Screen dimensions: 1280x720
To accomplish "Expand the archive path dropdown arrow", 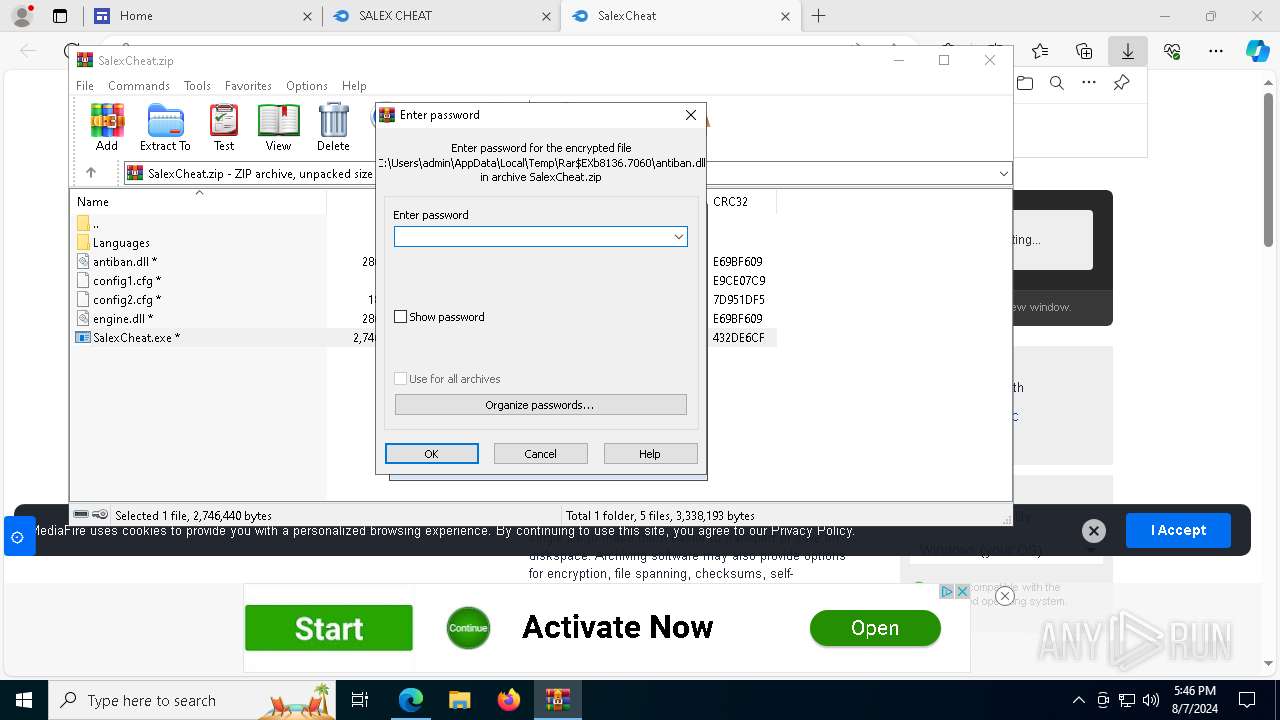I will tap(1003, 173).
